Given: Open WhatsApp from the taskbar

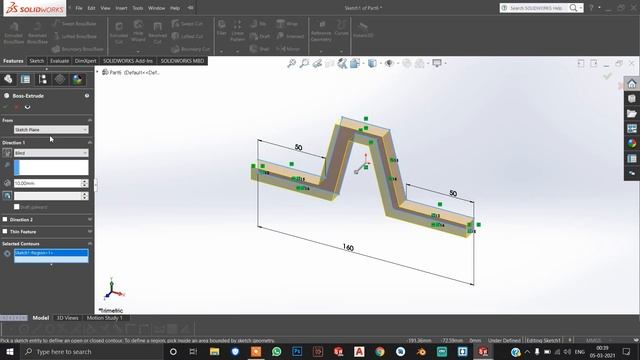Looking at the screenshot, I should pos(276,351).
